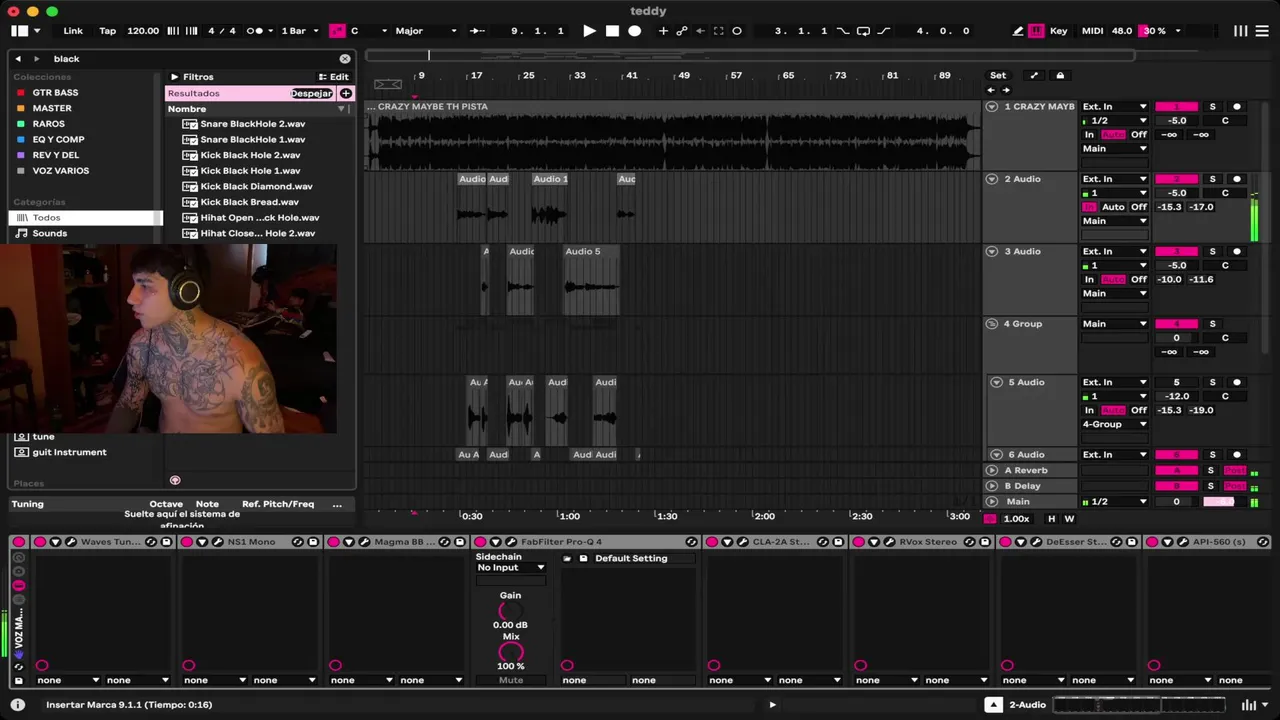Toggle Automation Mode icon beside Set

(x=1034, y=75)
